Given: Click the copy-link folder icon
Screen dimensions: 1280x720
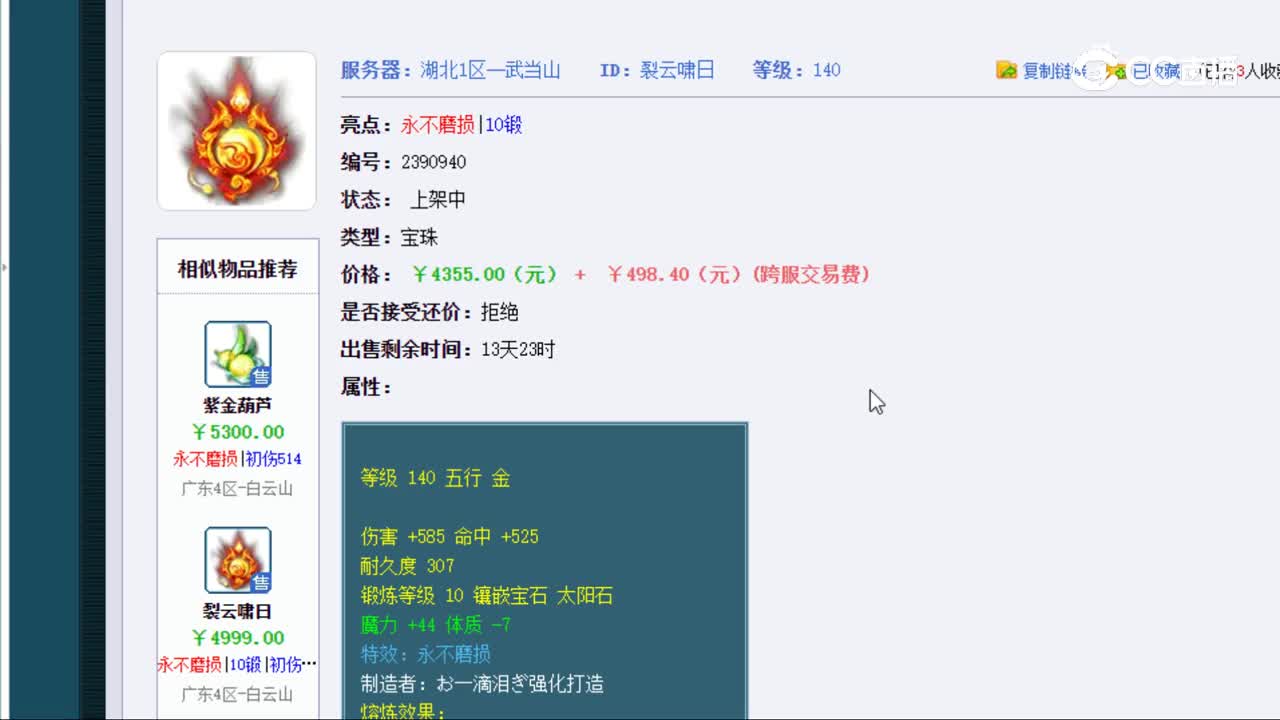Looking at the screenshot, I should point(1007,70).
